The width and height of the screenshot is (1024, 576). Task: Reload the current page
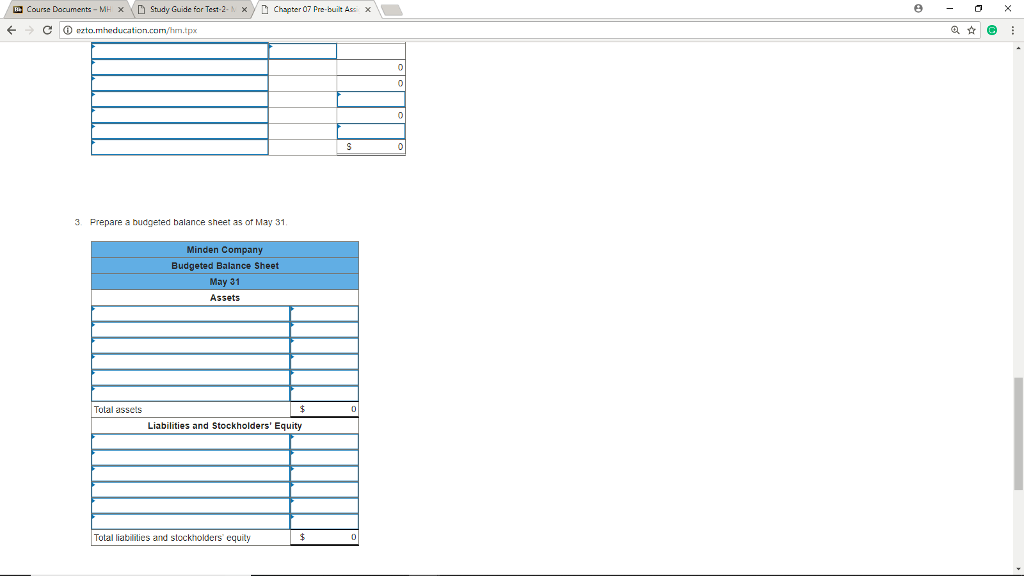point(47,30)
